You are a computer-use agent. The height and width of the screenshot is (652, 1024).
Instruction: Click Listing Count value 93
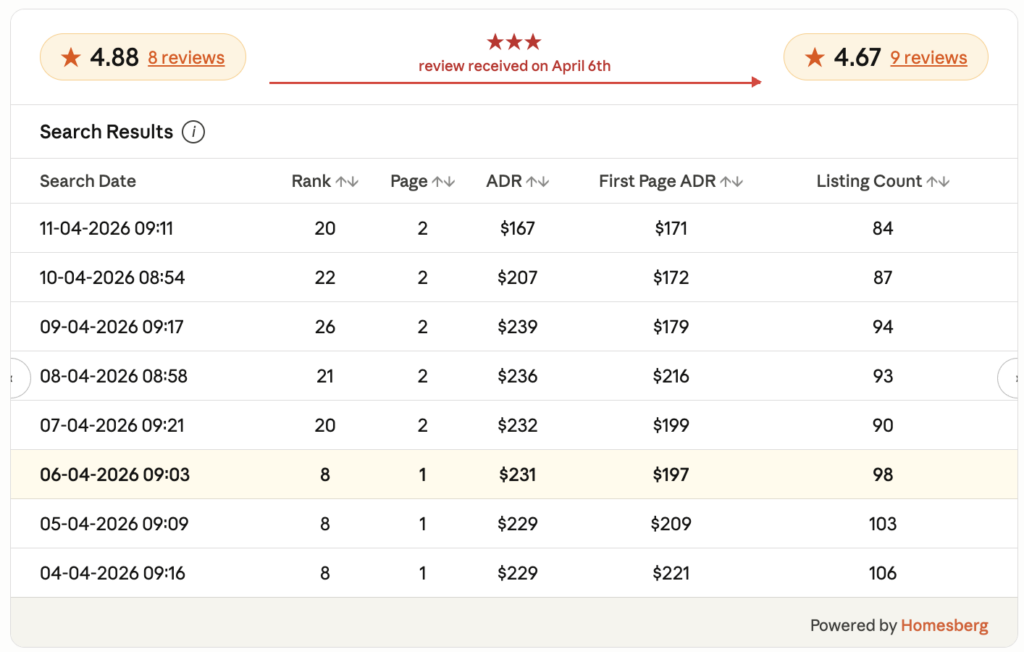882,376
